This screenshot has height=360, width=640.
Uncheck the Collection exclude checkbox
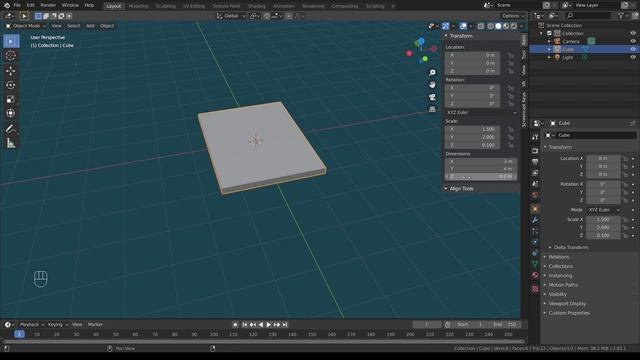549,33
